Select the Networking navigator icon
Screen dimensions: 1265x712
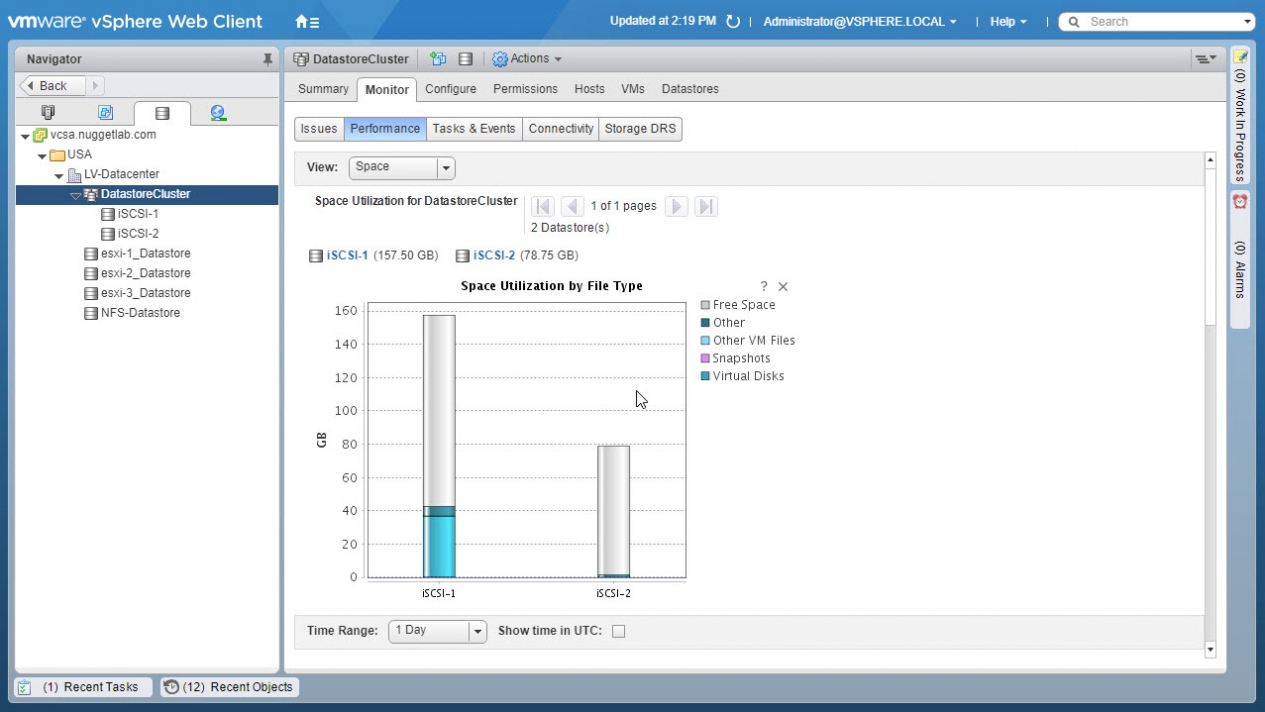tap(218, 113)
